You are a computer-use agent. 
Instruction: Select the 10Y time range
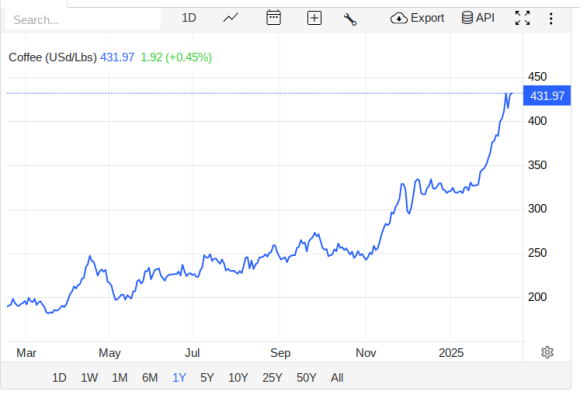coord(238,378)
